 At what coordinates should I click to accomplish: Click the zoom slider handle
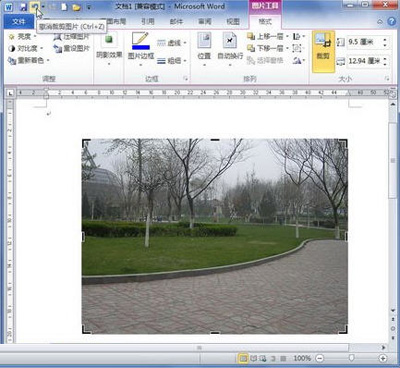[x=351, y=358]
